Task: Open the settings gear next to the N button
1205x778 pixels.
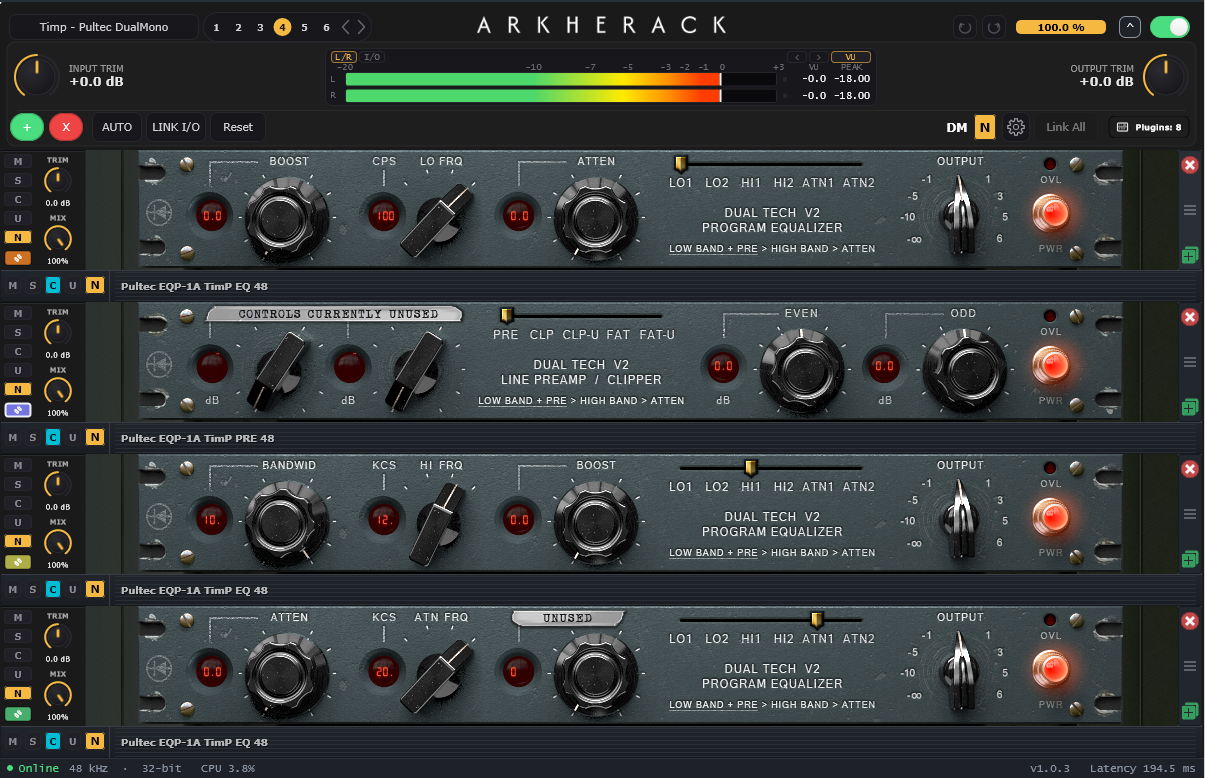Action: point(1016,127)
